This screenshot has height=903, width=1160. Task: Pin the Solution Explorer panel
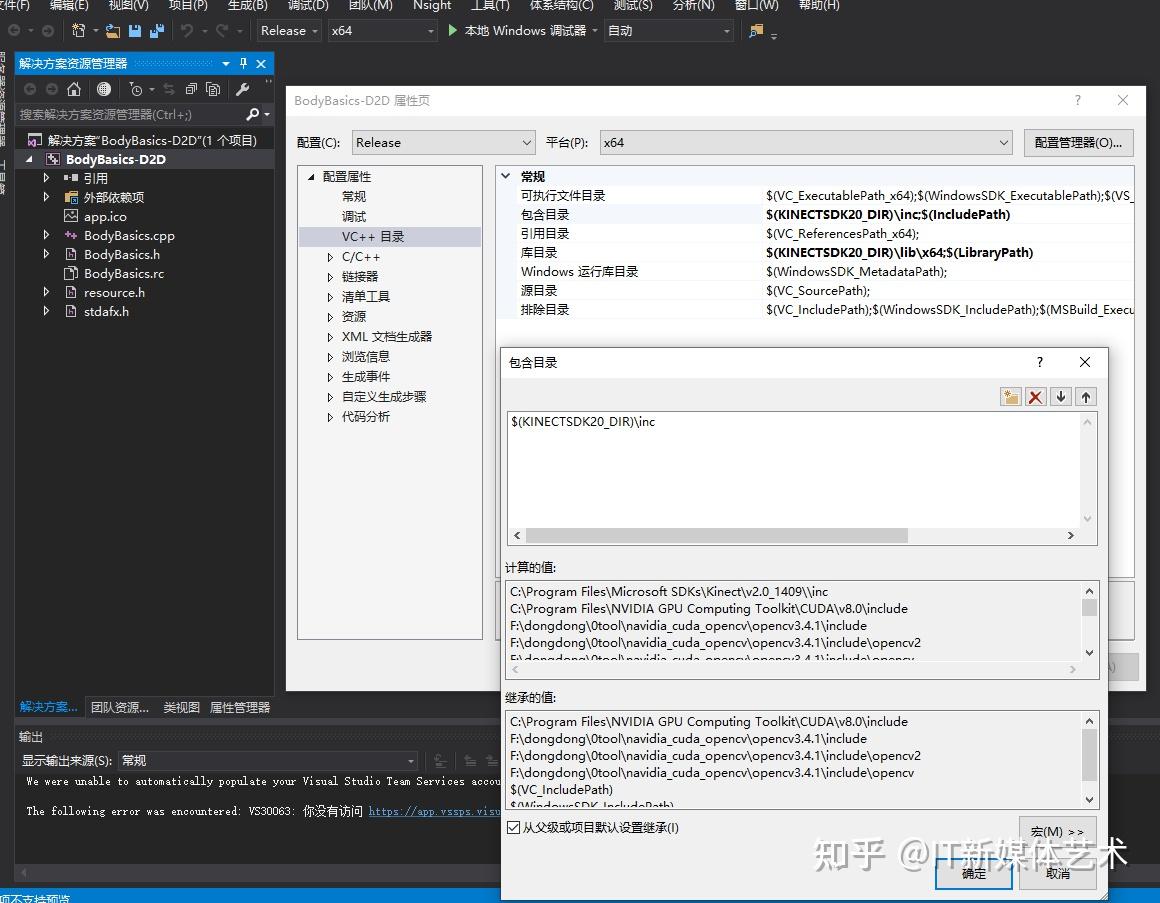[x=243, y=62]
